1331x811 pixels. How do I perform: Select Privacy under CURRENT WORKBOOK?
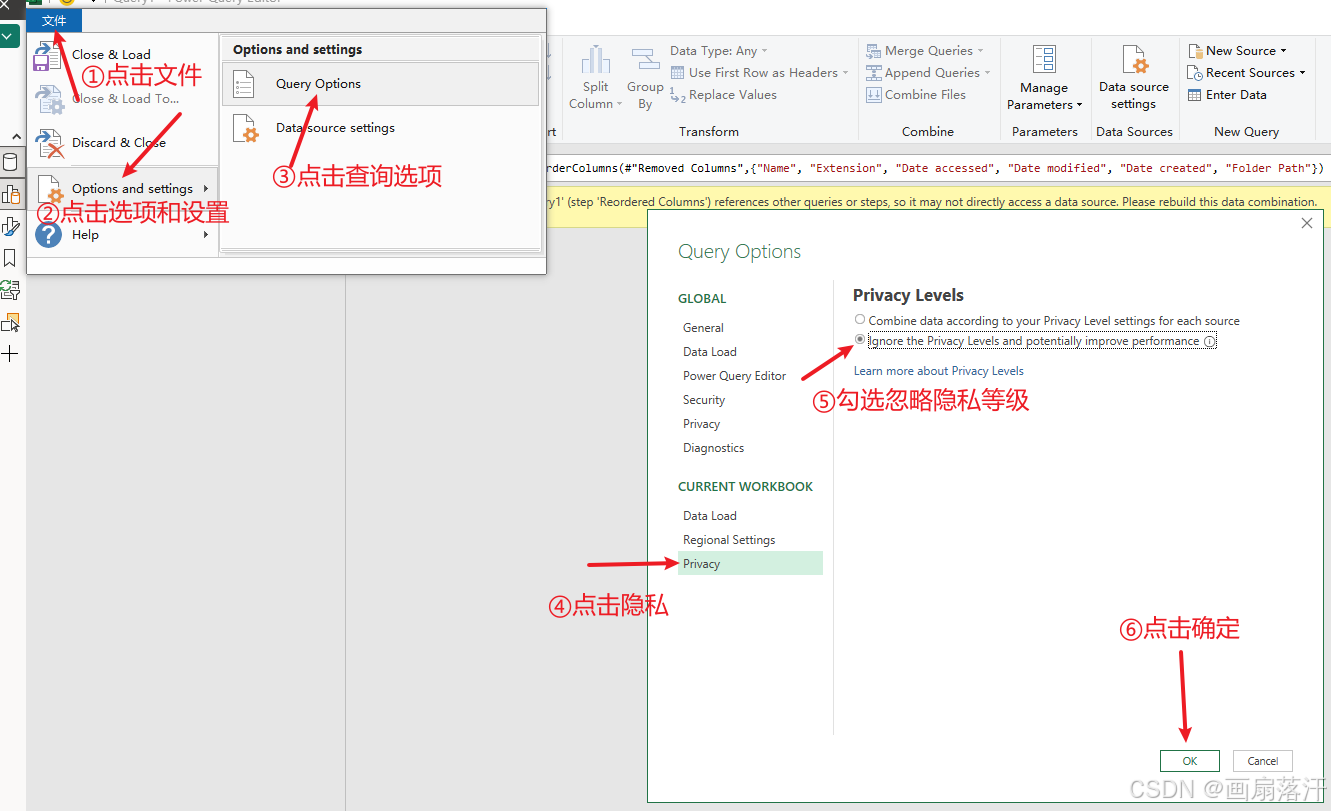click(750, 564)
